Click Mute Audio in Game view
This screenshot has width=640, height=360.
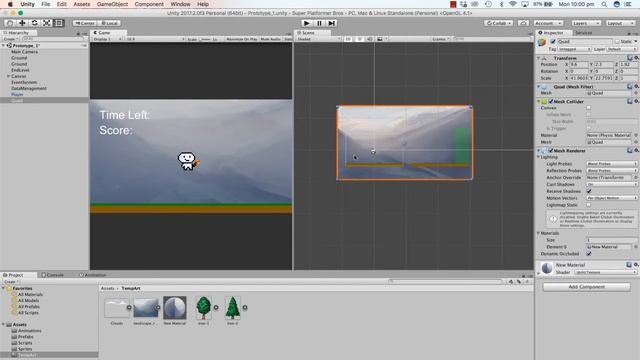pos(271,39)
